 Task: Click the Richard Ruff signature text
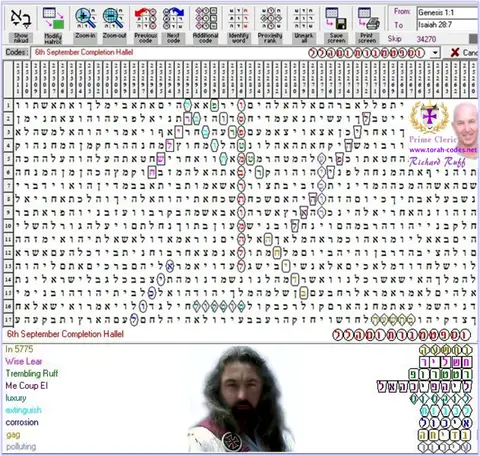pos(437,162)
